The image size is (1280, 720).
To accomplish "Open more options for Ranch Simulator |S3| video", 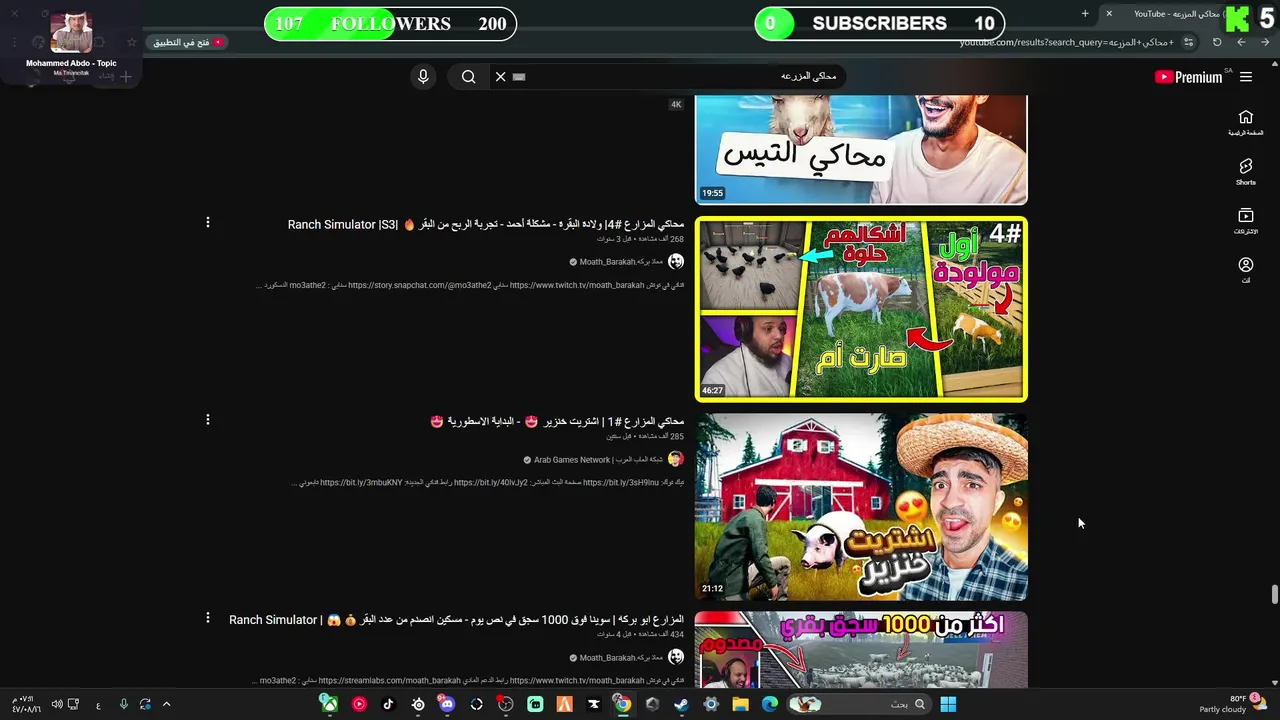I will pyautogui.click(x=208, y=222).
